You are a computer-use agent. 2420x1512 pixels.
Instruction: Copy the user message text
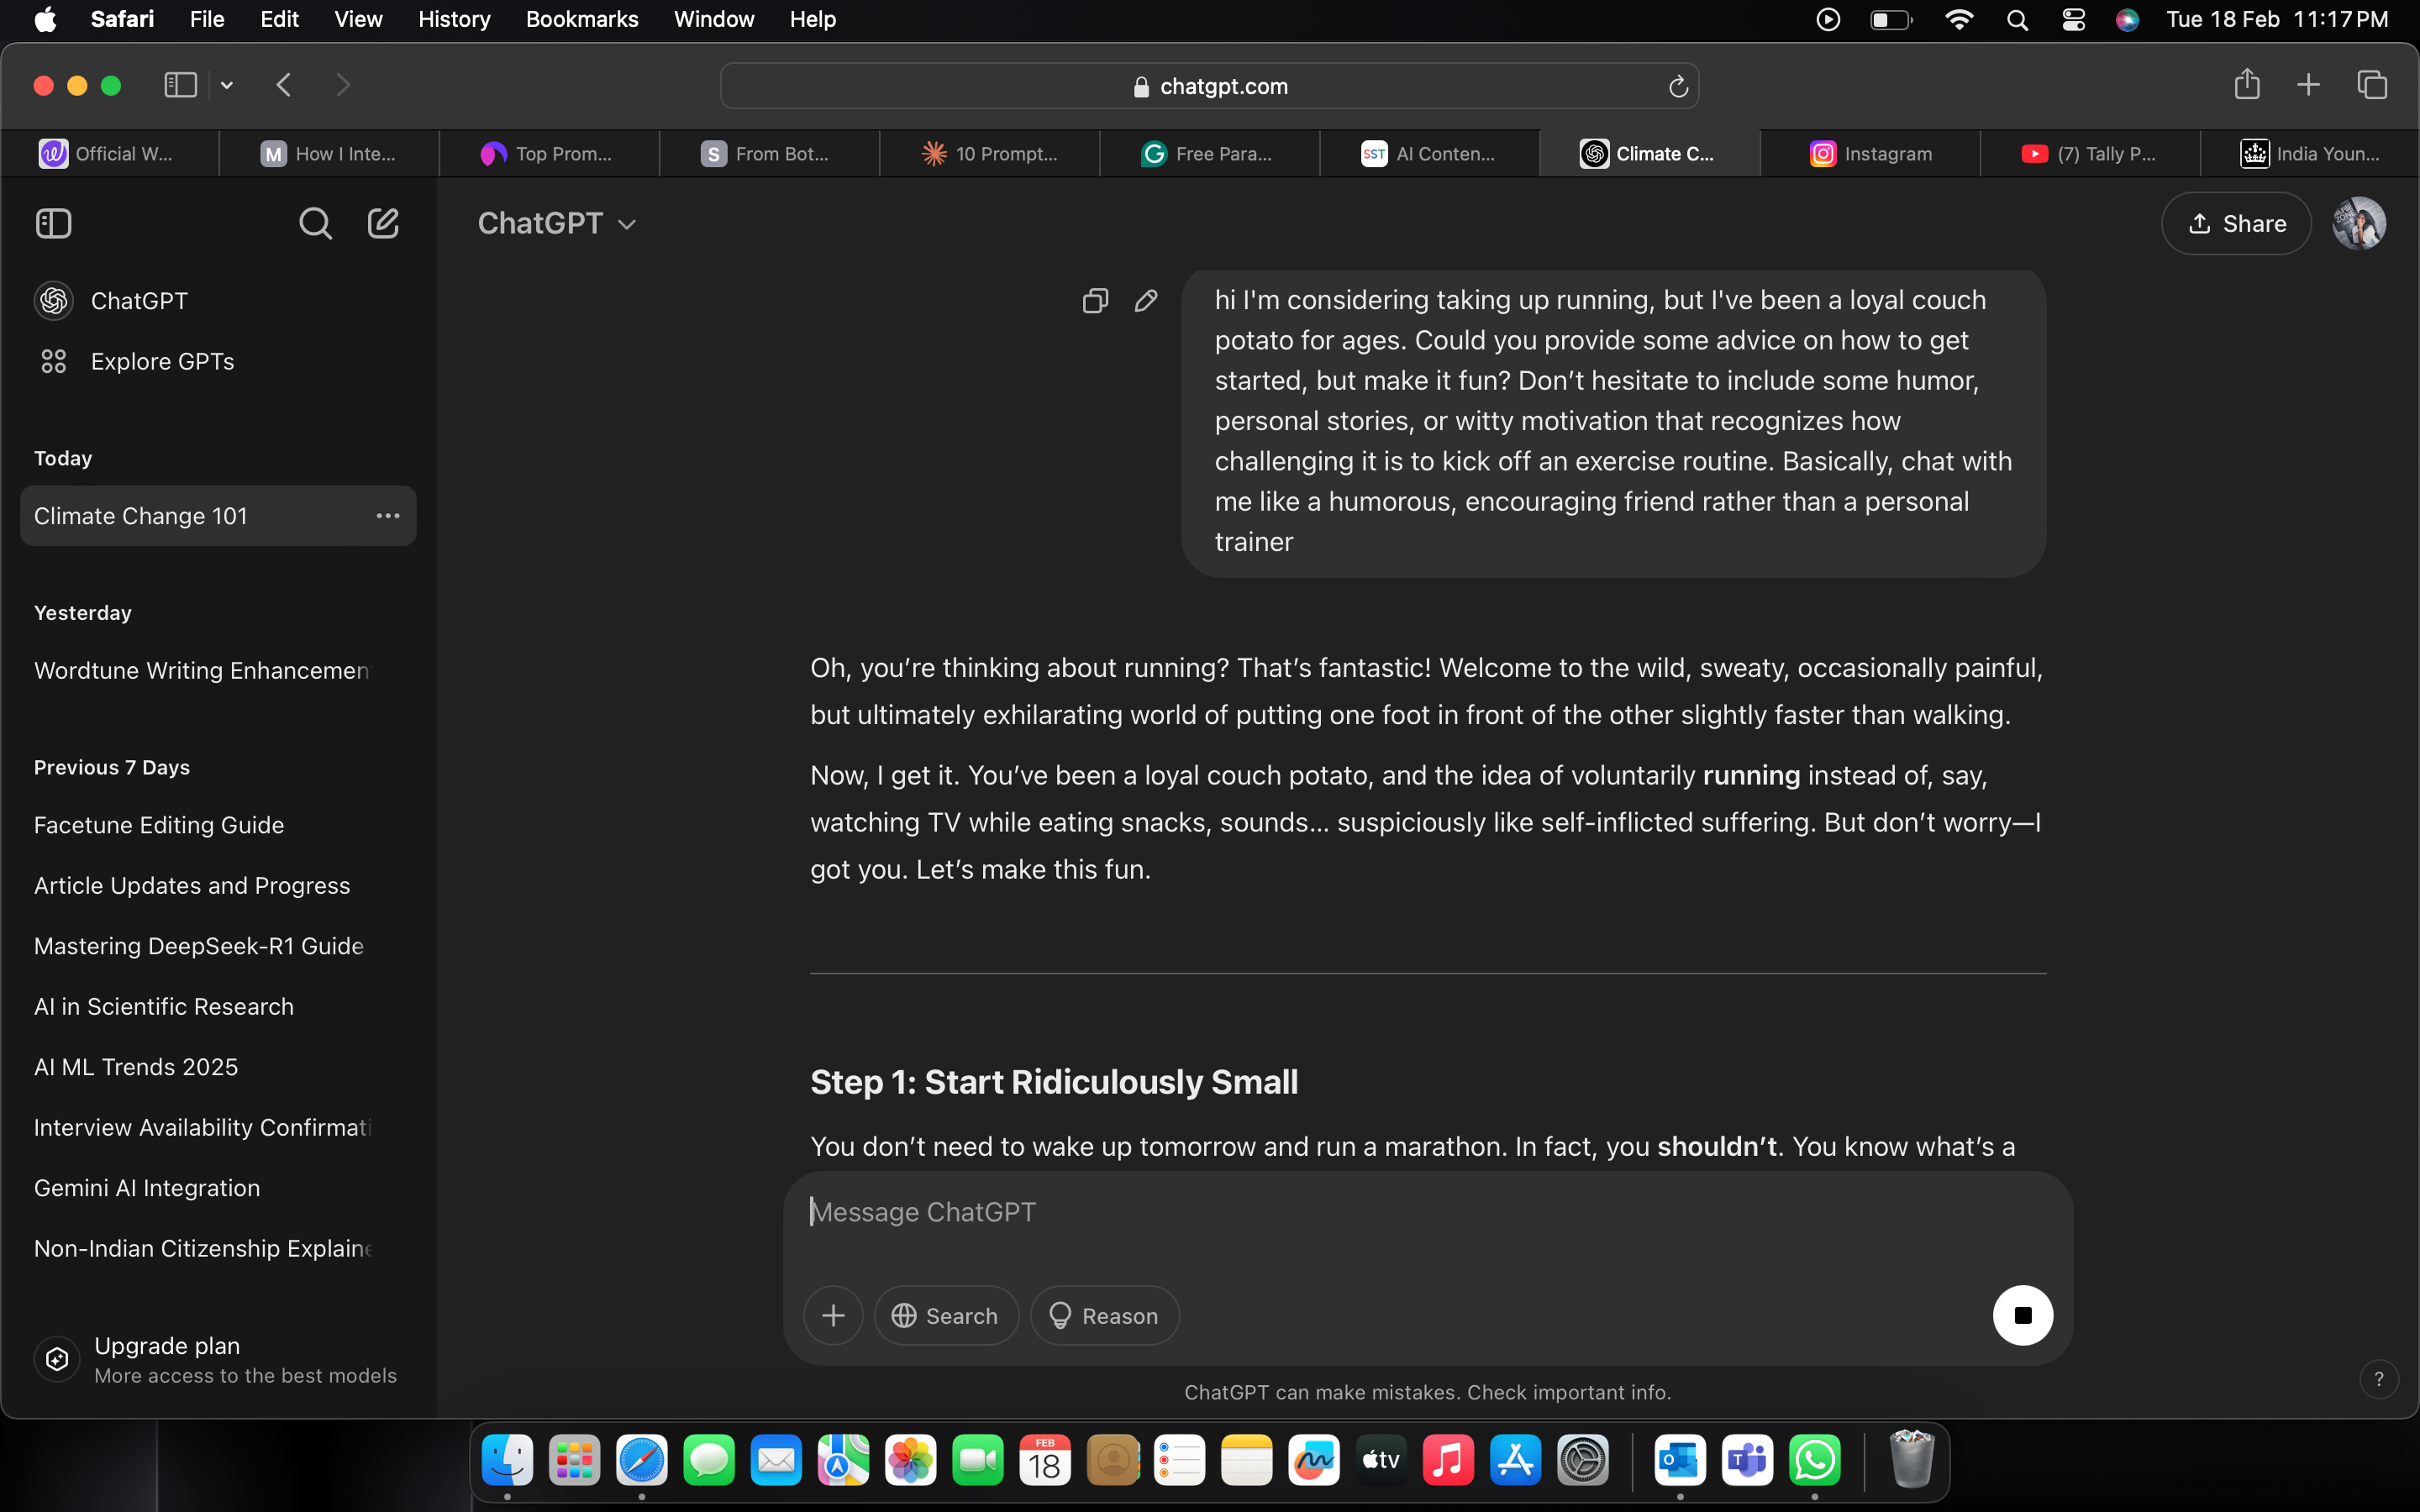point(1095,300)
